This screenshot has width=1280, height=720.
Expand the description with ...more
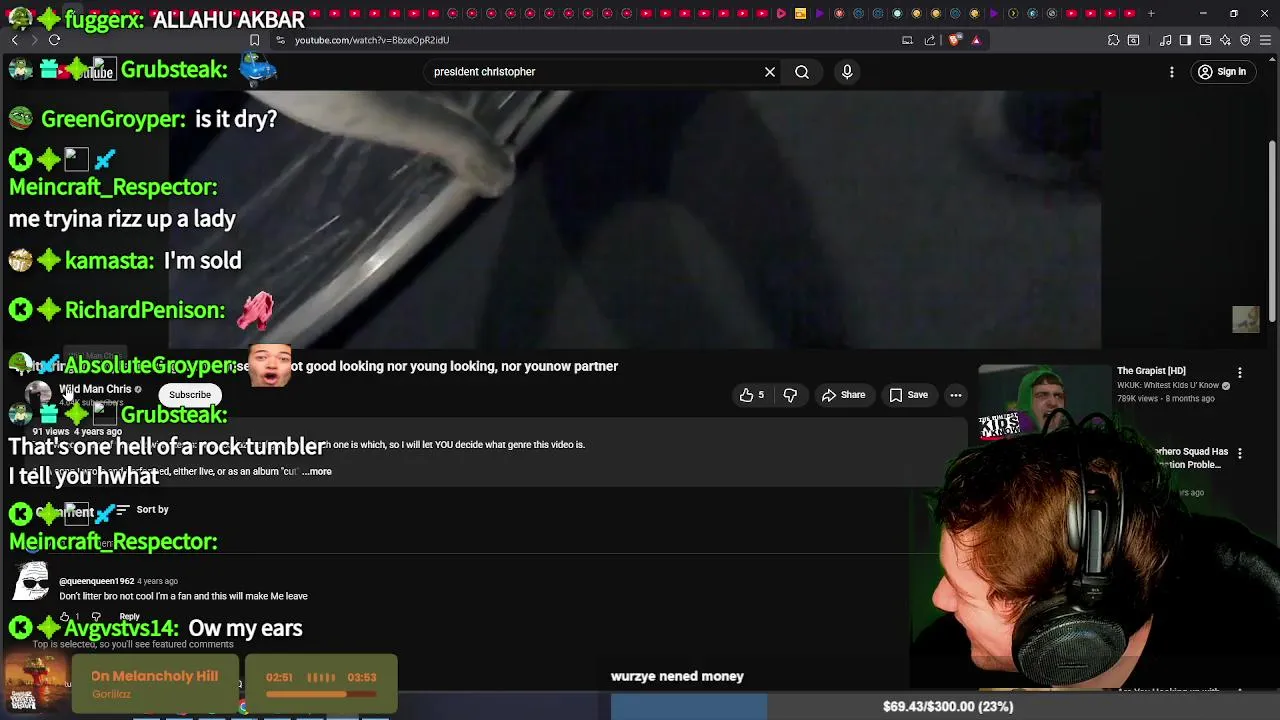(x=316, y=471)
